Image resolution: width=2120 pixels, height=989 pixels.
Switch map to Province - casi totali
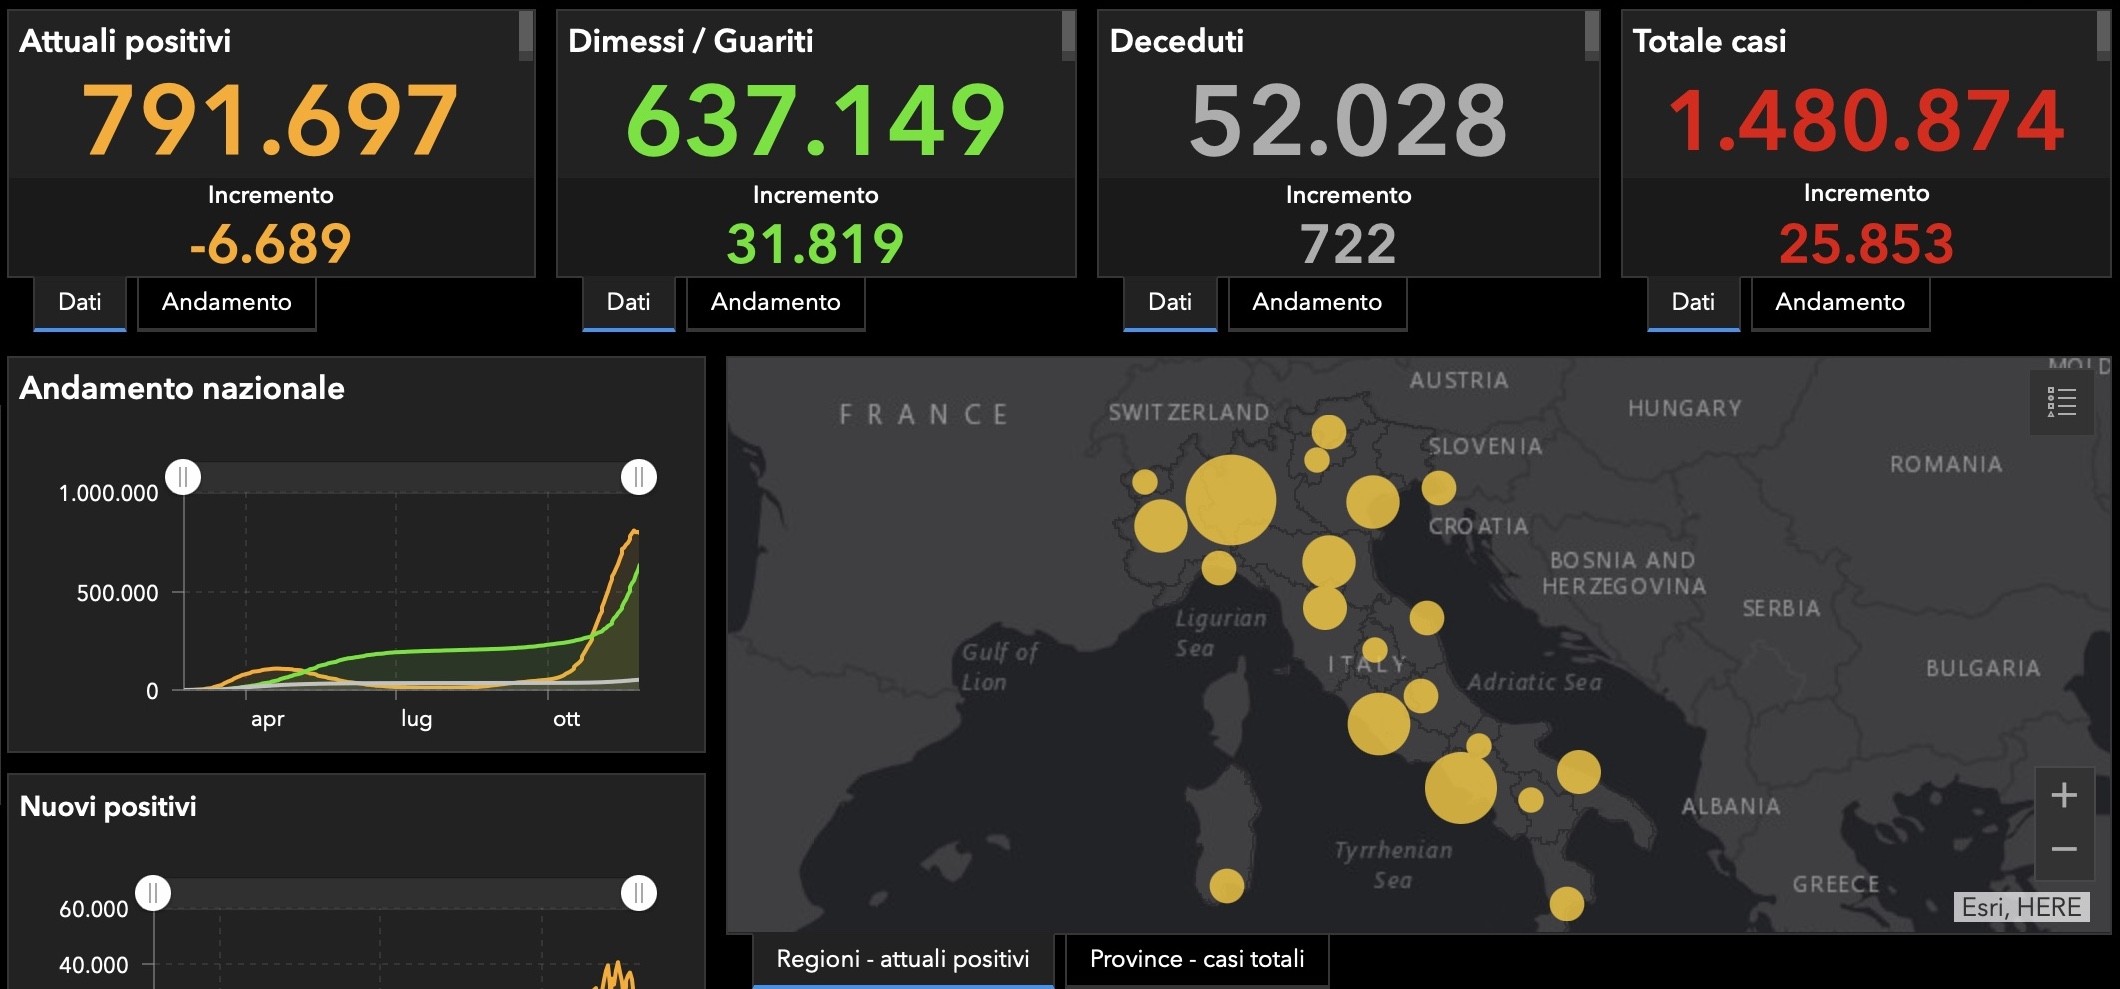(x=1197, y=959)
